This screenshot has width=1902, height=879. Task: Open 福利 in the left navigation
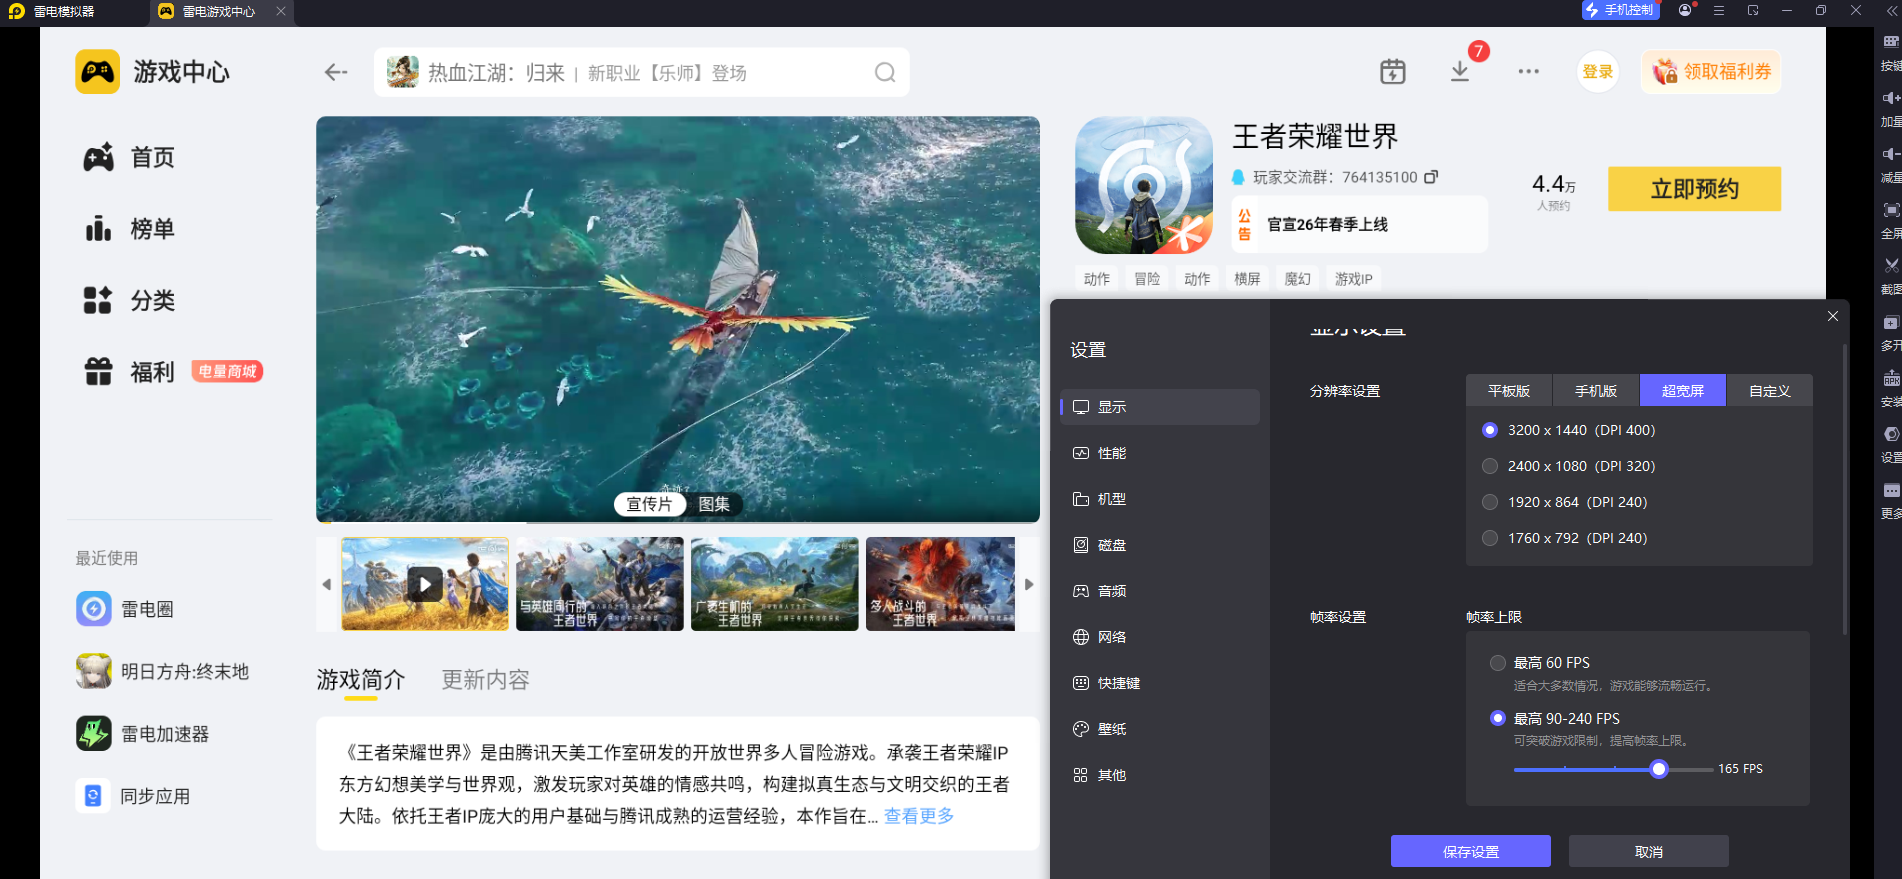point(129,372)
